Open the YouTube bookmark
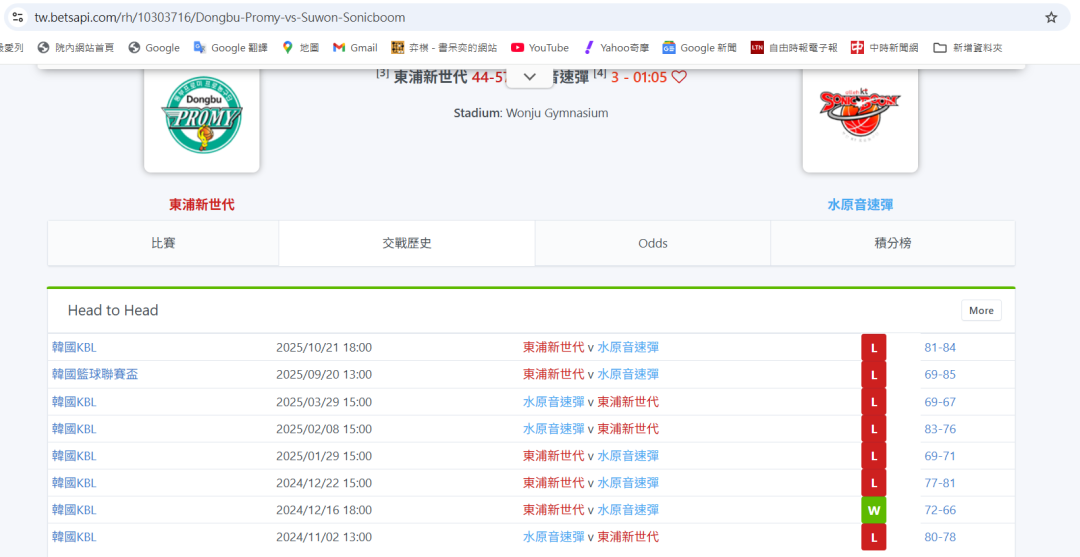Screen dimensions: 1080x557 coord(540,47)
